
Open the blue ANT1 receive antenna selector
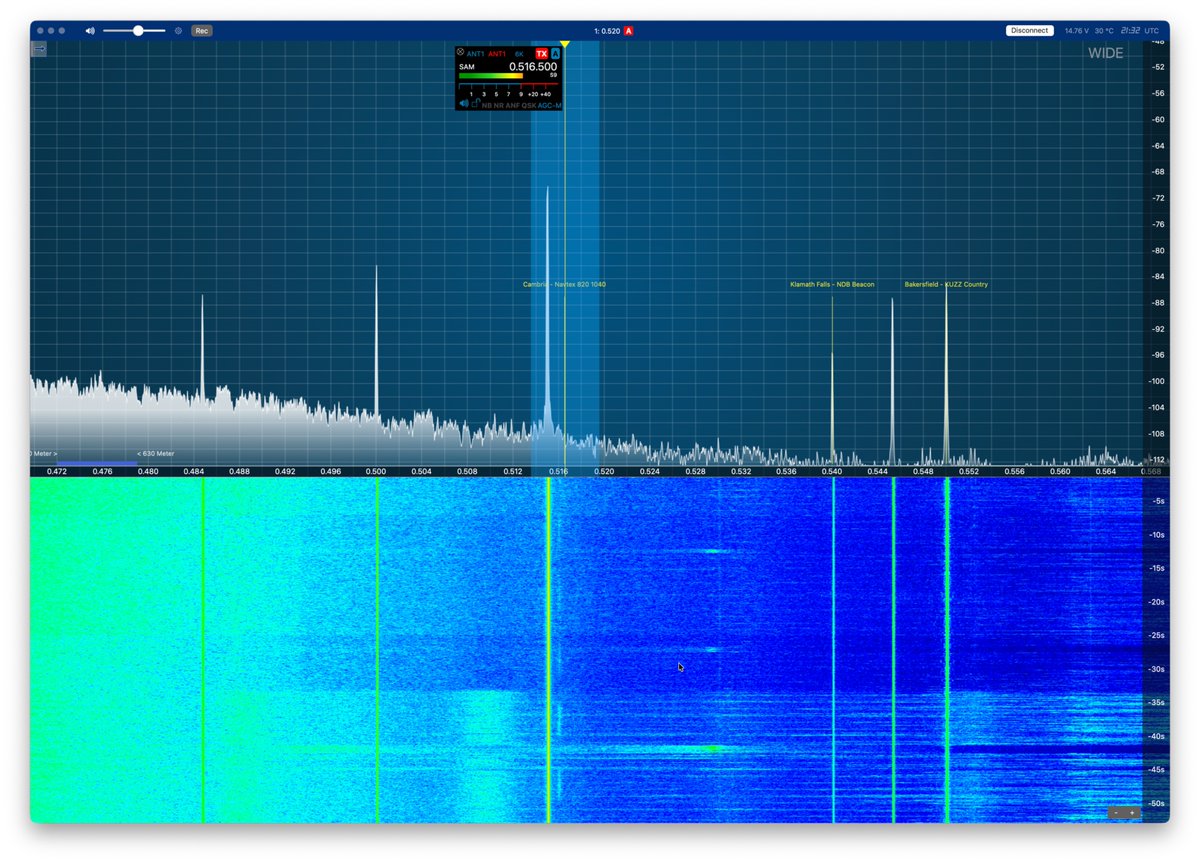pos(475,53)
